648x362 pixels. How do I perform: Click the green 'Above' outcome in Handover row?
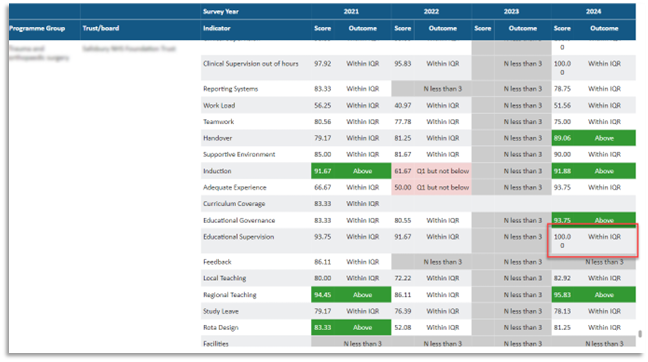(x=604, y=138)
